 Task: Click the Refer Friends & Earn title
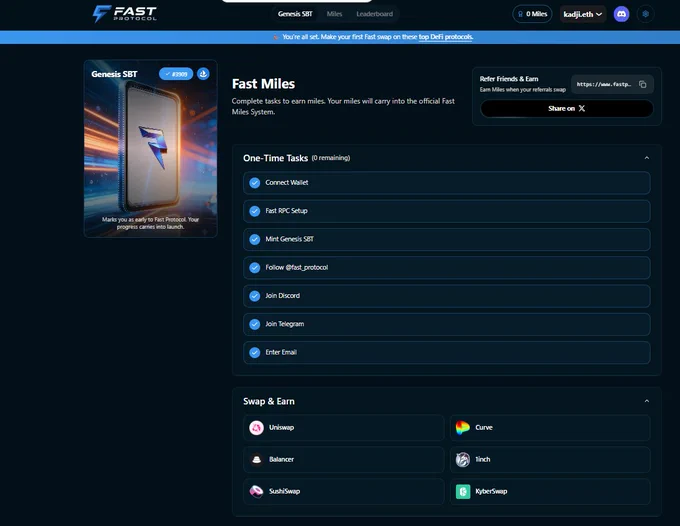point(509,79)
